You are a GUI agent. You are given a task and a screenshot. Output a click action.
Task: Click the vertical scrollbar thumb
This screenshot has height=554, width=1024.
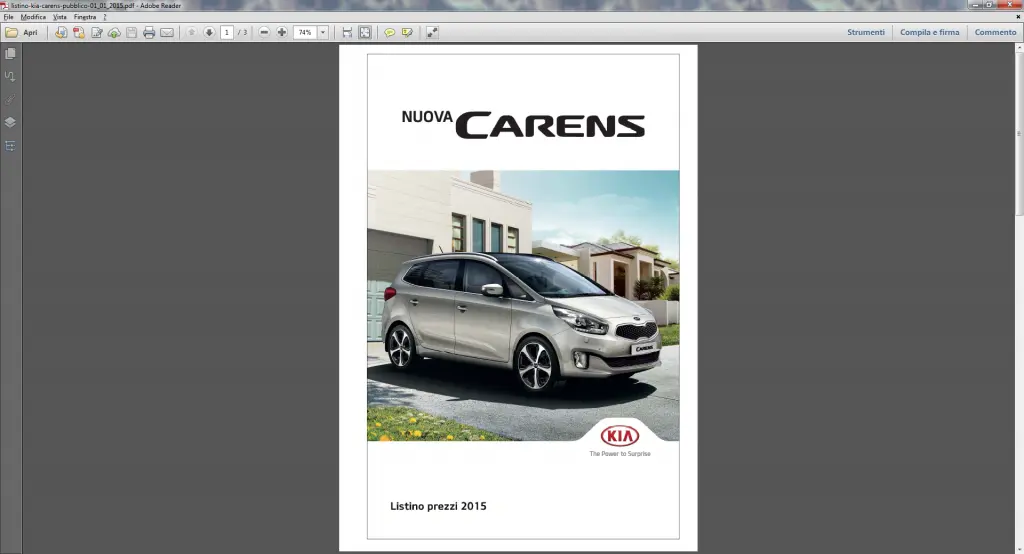pyautogui.click(x=1019, y=133)
